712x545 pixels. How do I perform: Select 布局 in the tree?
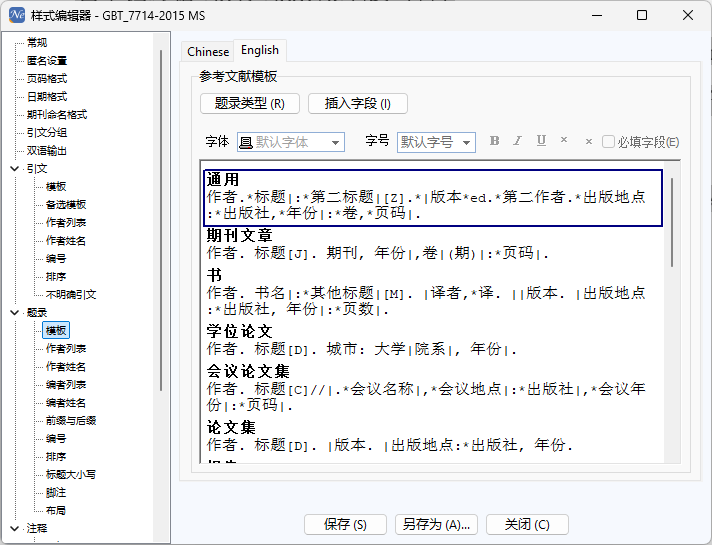56,510
